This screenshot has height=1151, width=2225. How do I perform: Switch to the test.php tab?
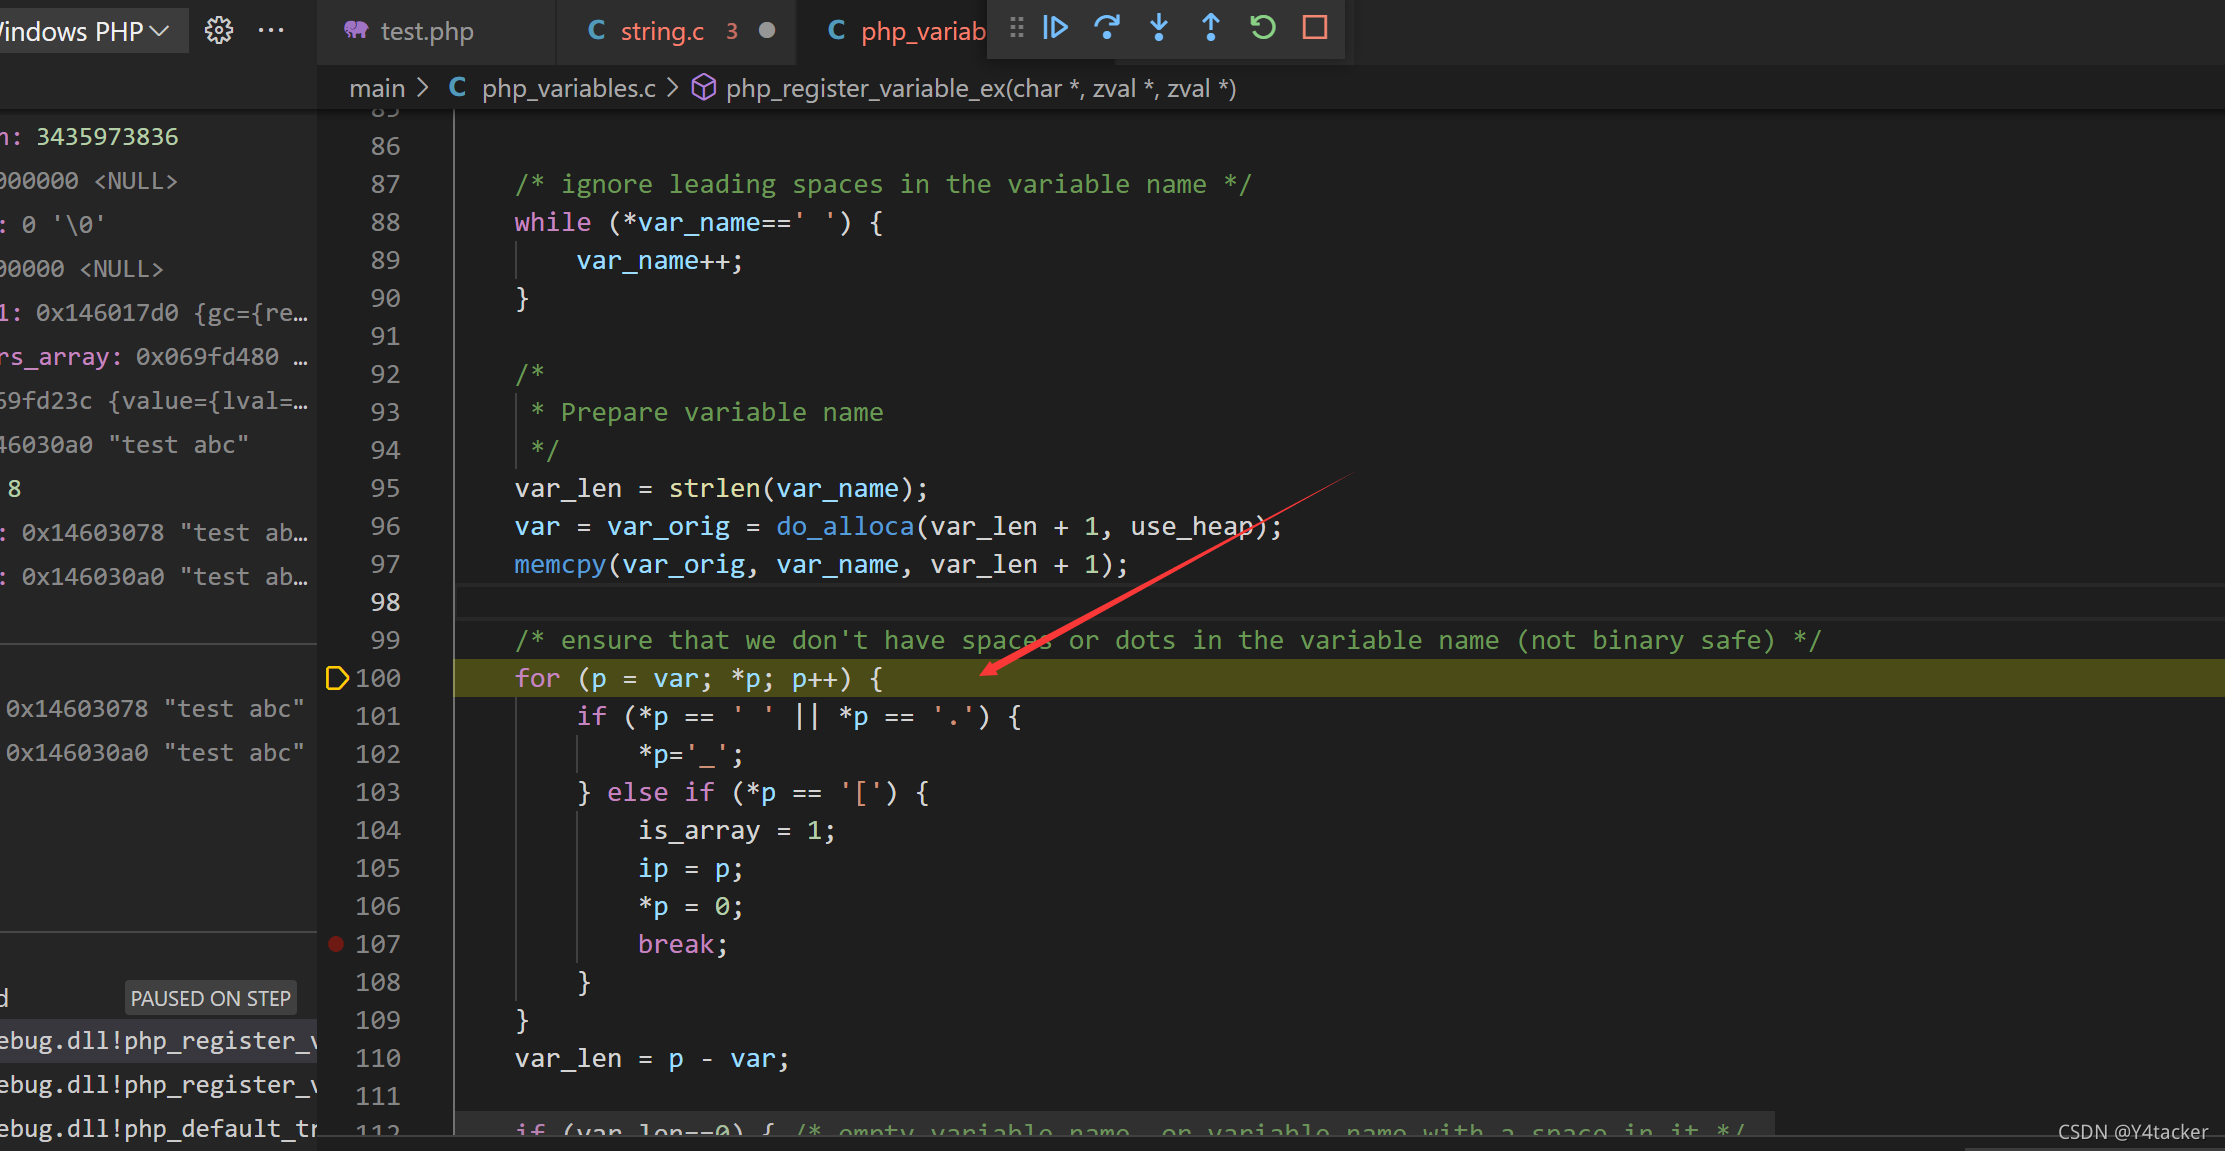point(426,31)
